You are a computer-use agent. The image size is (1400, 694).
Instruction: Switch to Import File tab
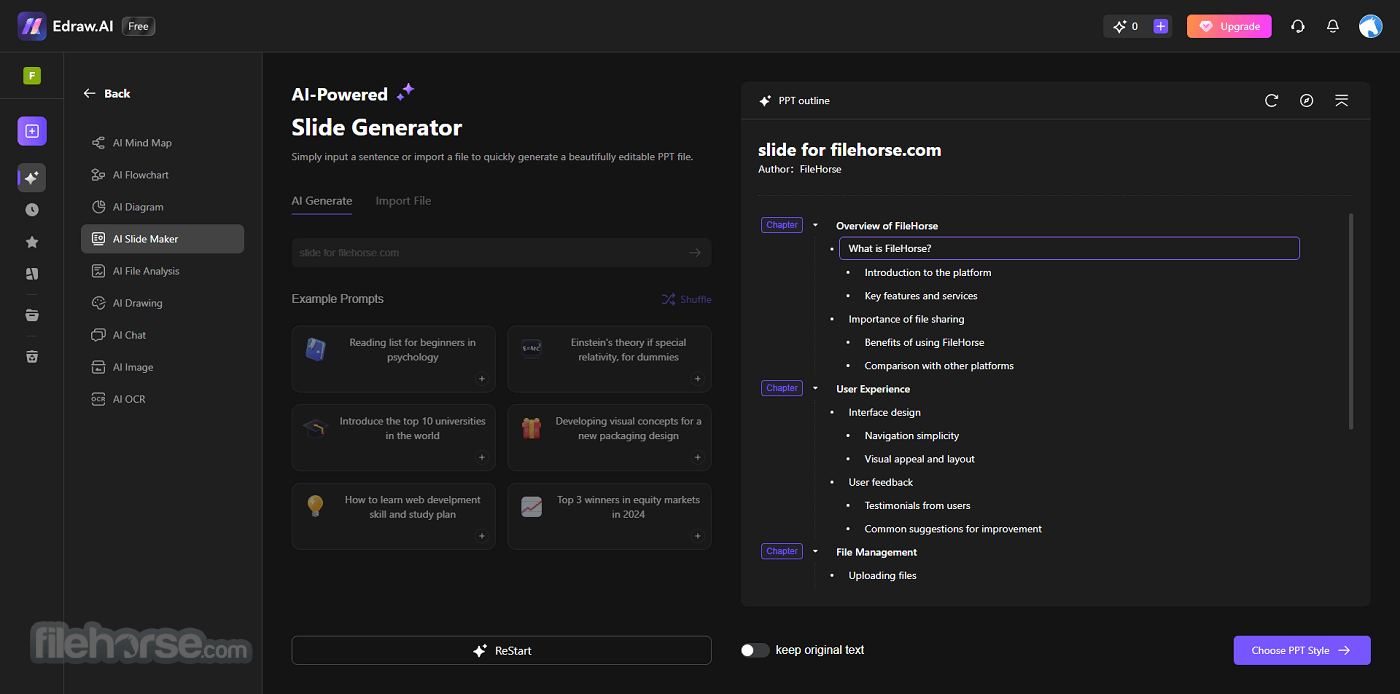(x=403, y=201)
